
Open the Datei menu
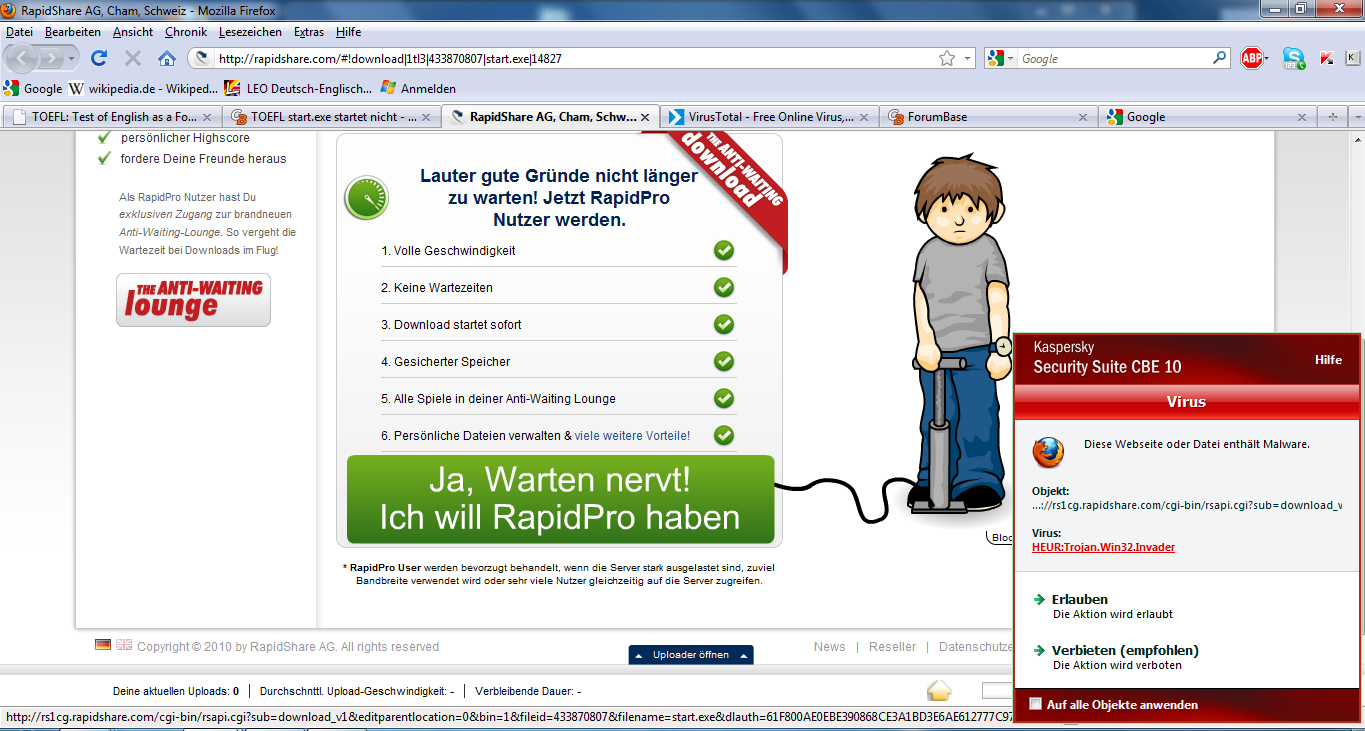tap(20, 32)
